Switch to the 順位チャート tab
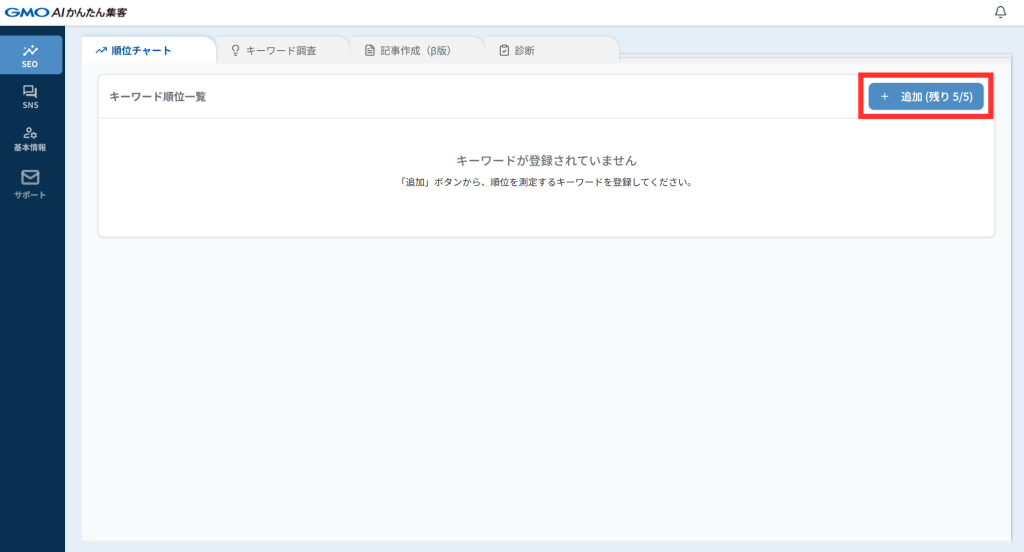The height and width of the screenshot is (552, 1024). (141, 50)
